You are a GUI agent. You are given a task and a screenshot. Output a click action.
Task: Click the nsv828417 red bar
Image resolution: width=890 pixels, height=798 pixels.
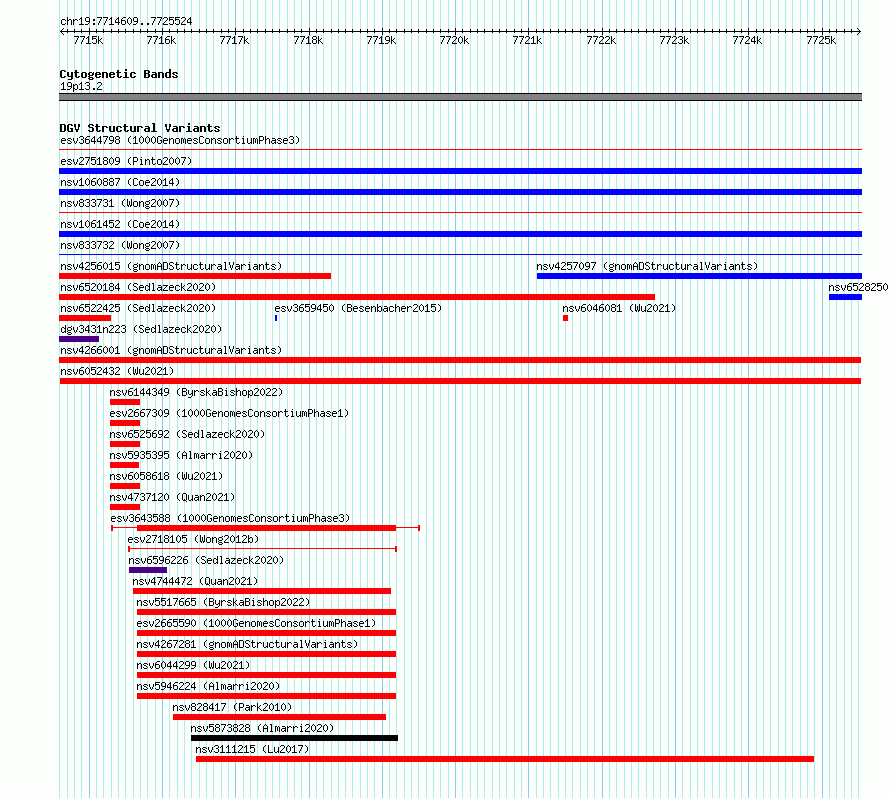pyautogui.click(x=279, y=717)
